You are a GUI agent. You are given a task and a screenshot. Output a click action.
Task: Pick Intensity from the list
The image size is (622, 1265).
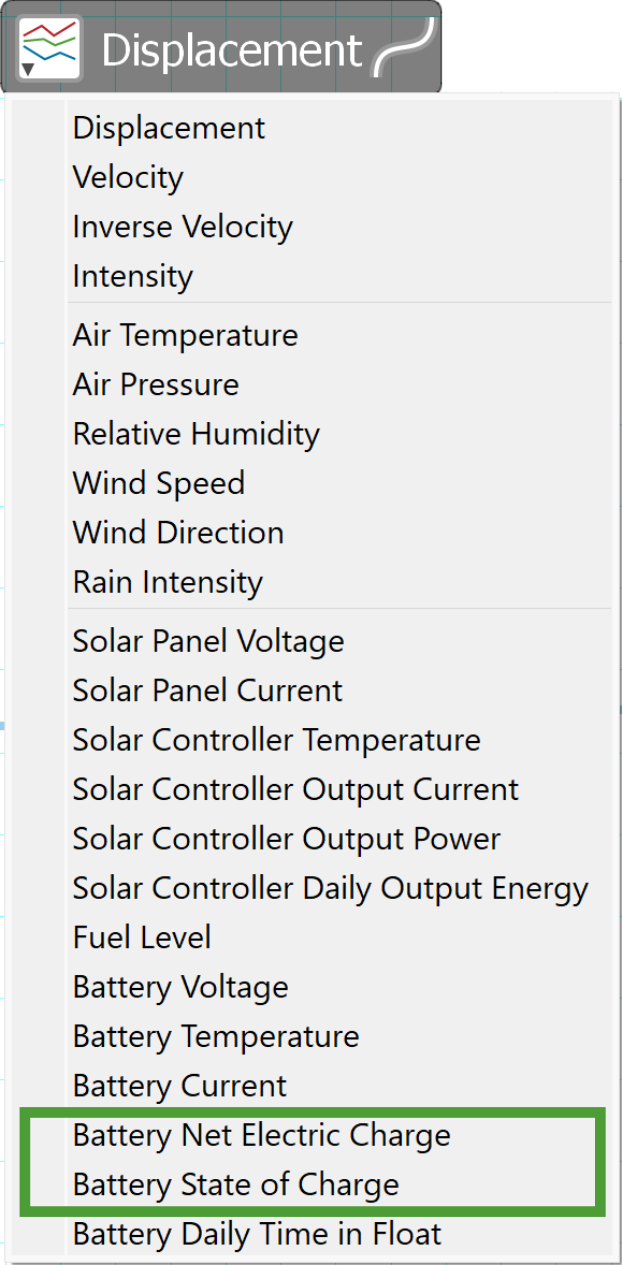coord(340,275)
